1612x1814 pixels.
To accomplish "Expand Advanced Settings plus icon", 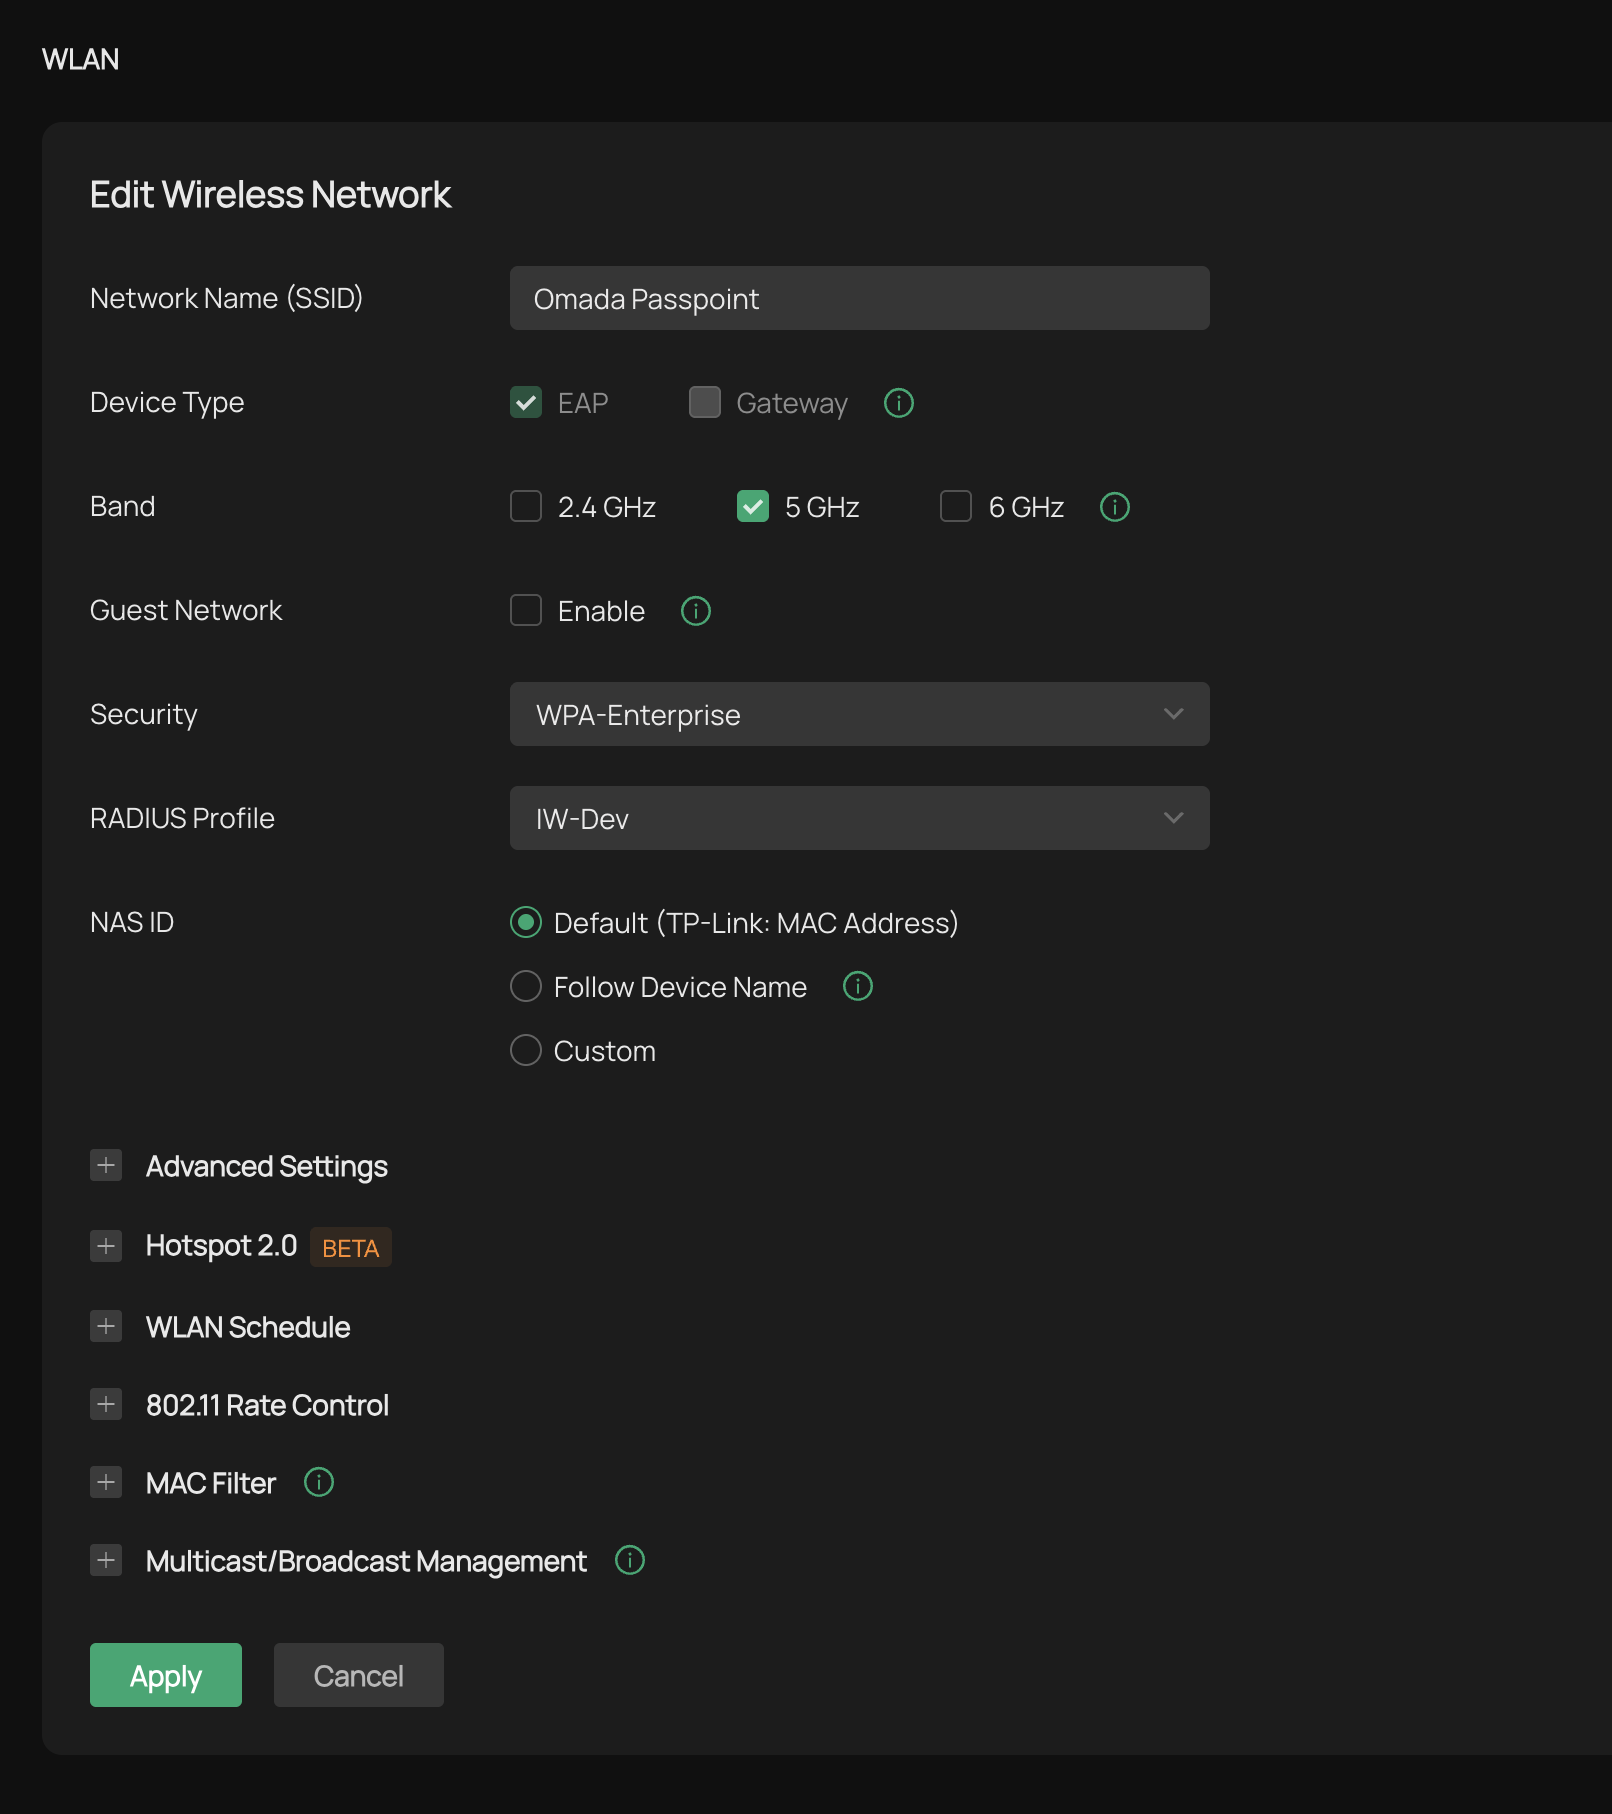I will click(x=106, y=1165).
